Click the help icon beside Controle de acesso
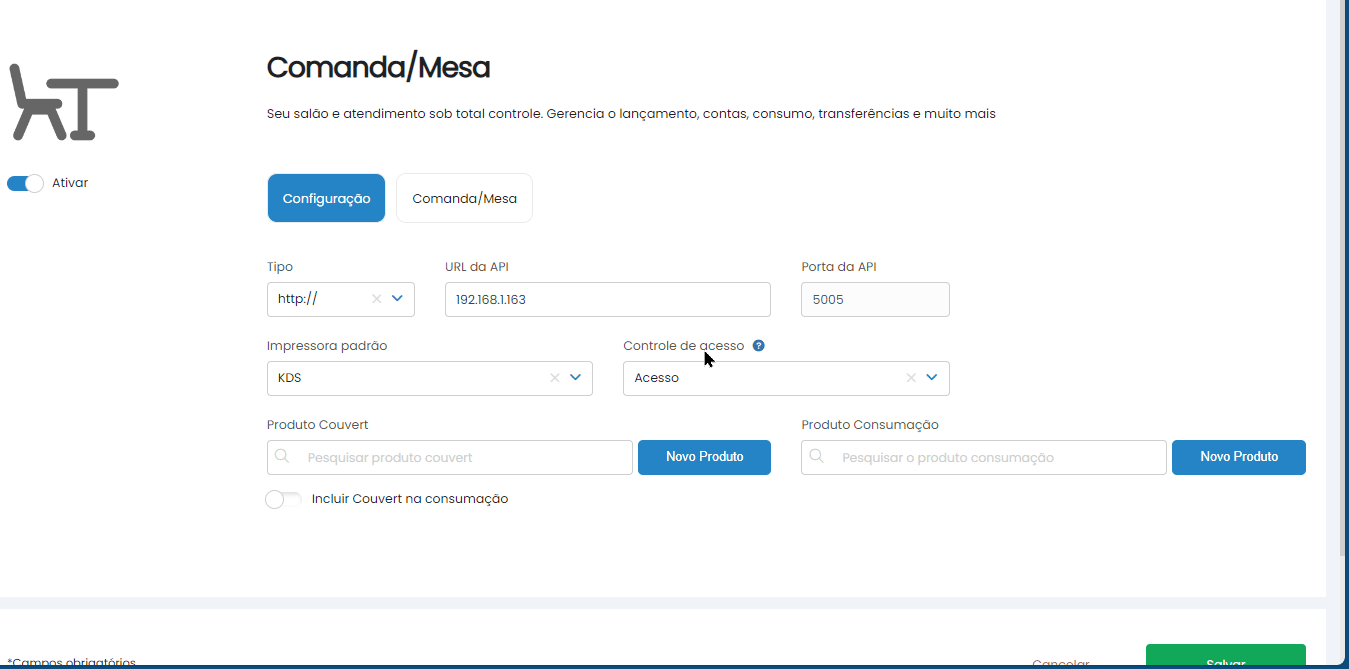 coord(758,346)
